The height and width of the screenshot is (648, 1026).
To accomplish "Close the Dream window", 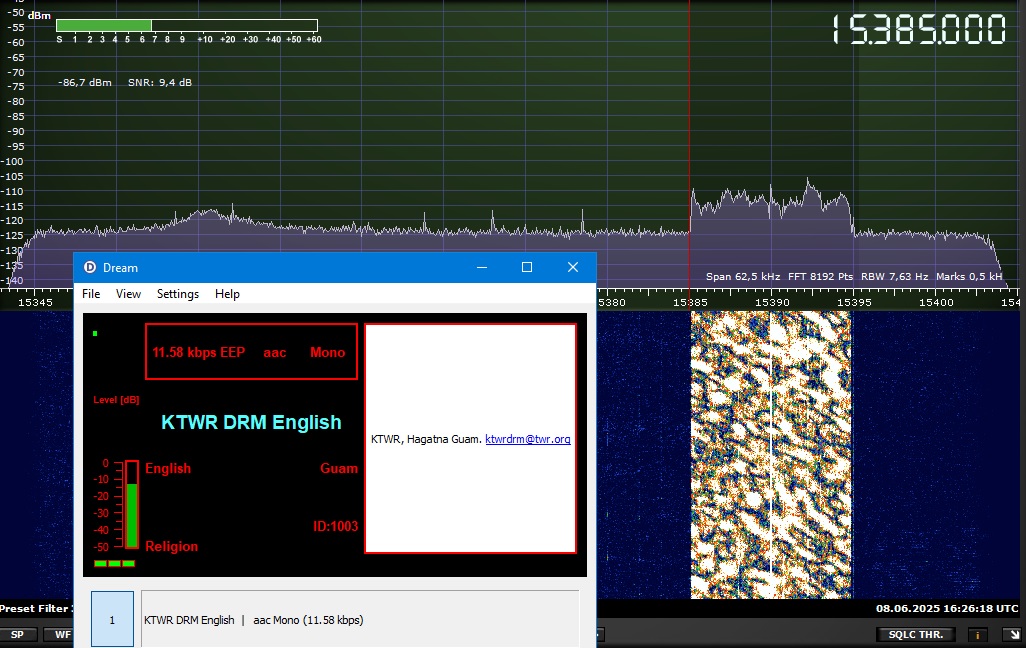I will coord(573,267).
